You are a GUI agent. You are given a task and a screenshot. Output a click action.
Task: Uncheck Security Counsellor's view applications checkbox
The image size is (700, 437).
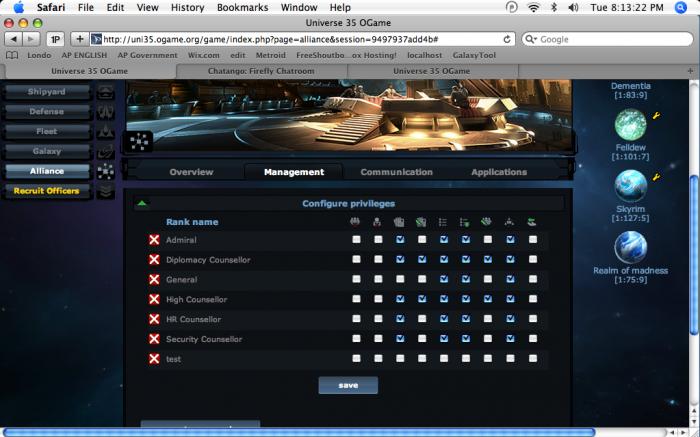[x=400, y=338]
